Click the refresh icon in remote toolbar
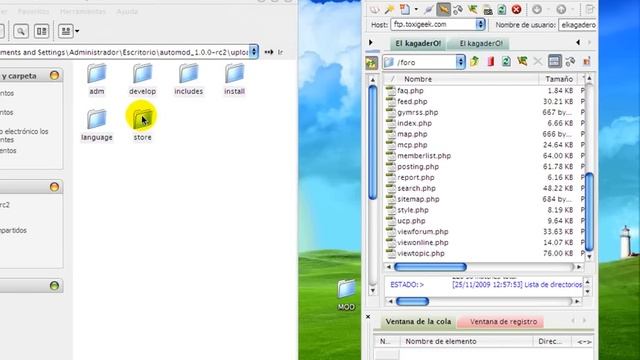The image size is (640, 360). [506, 62]
